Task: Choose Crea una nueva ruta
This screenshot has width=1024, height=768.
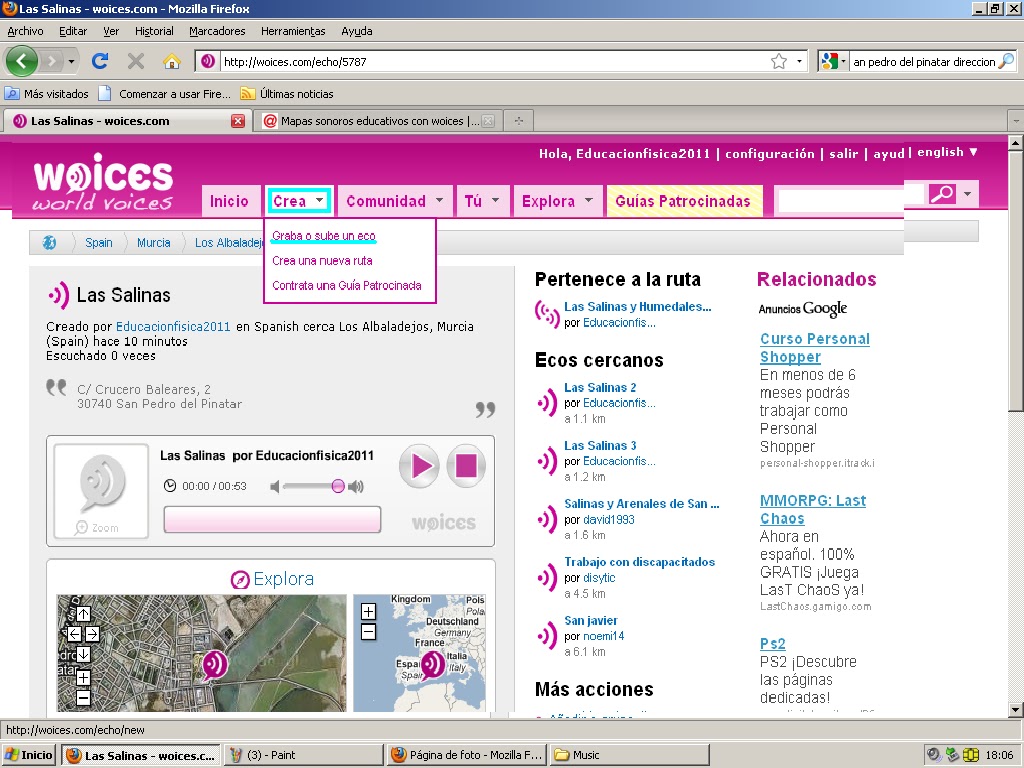Action: click(322, 261)
